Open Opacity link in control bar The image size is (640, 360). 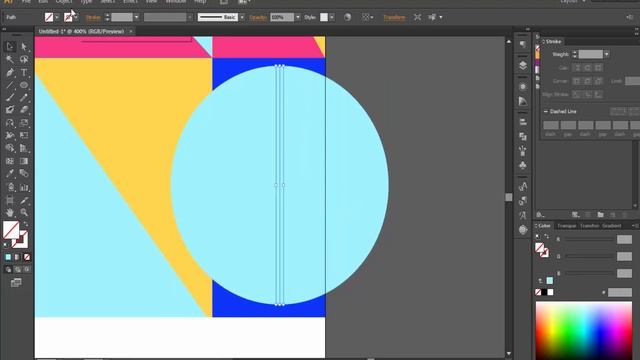(258, 18)
